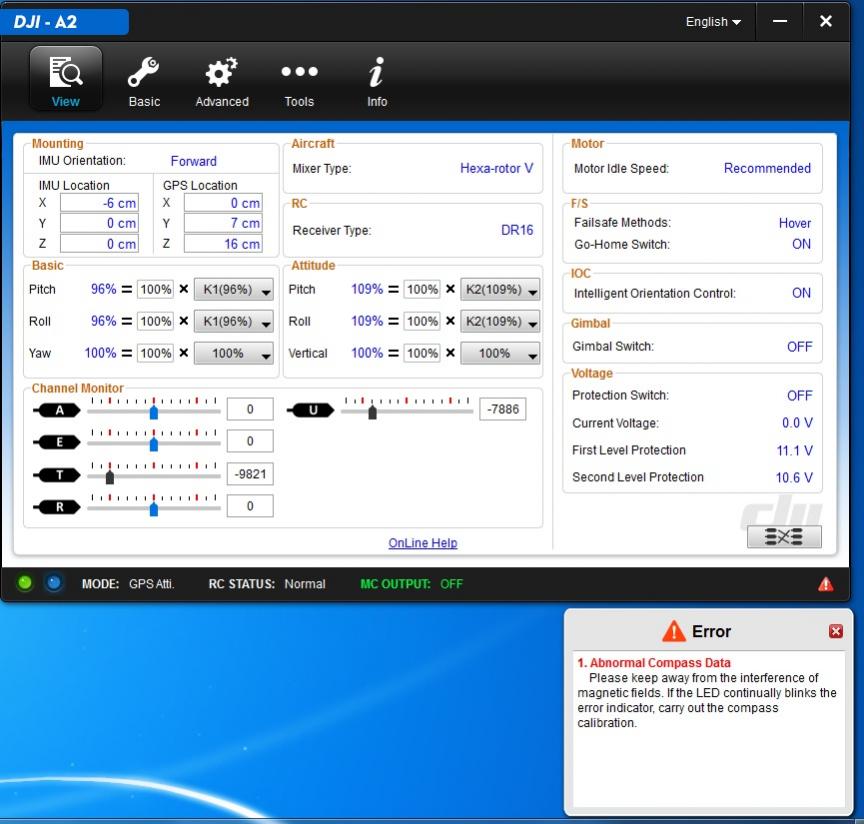Viewport: 864px width, 824px height.
Task: Click channel T slider thumb
Action: 110,477
